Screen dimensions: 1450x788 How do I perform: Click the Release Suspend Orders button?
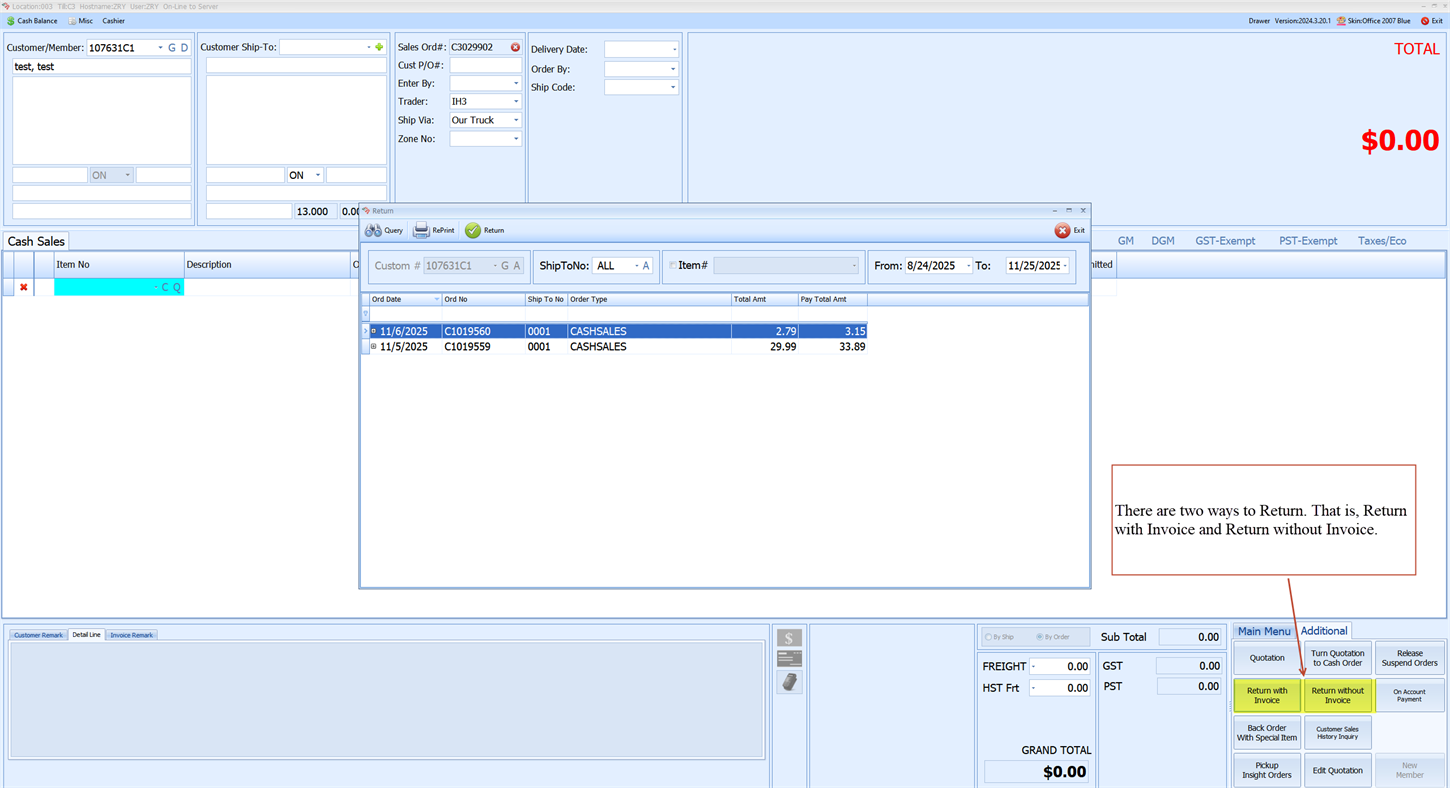pos(1409,658)
